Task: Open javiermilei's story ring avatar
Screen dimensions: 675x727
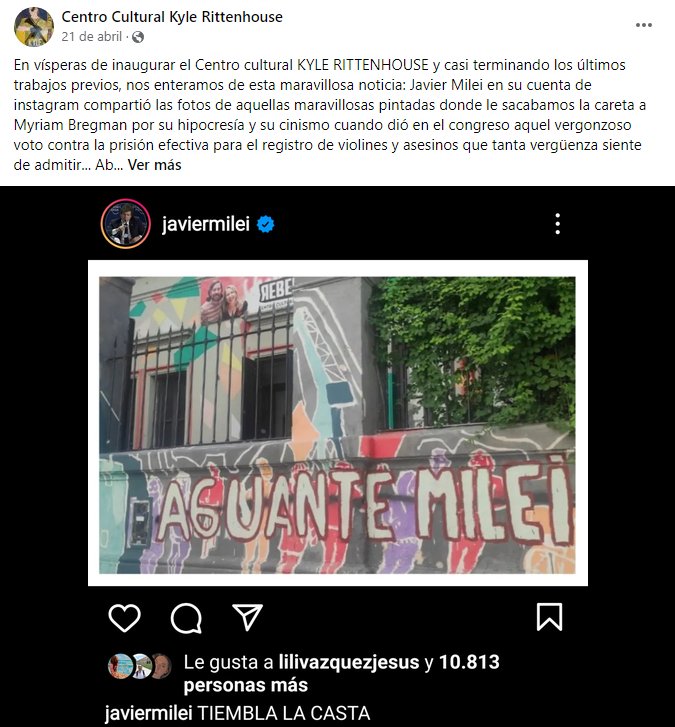Action: click(126, 224)
